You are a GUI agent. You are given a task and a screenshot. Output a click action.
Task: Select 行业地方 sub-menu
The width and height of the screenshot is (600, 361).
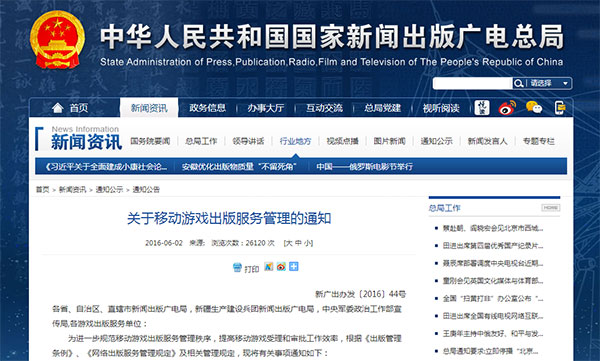point(295,141)
